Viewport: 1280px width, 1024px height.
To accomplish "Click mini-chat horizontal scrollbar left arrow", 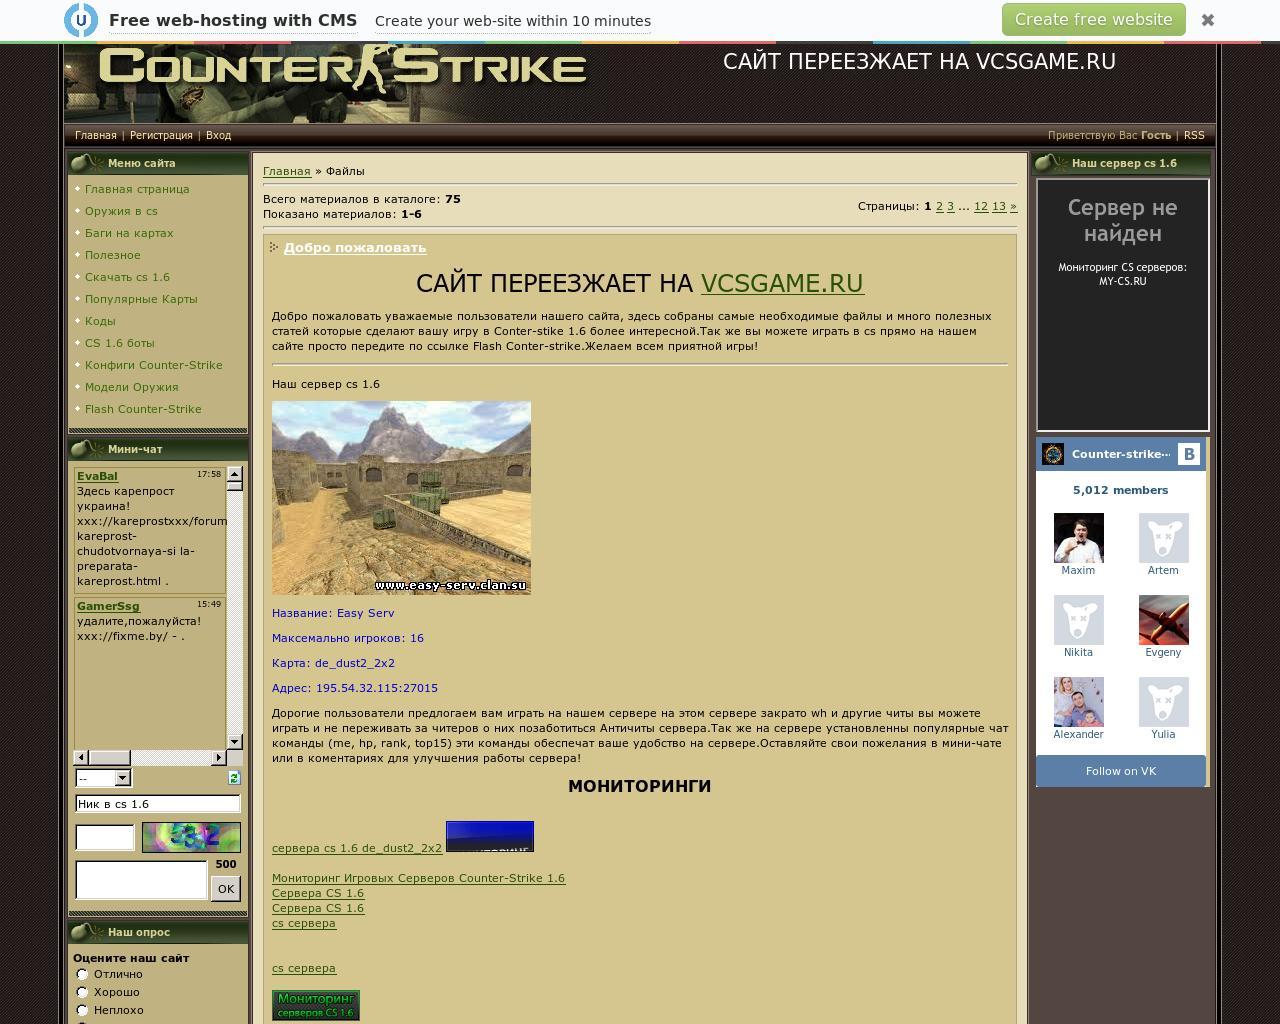I will [81, 757].
